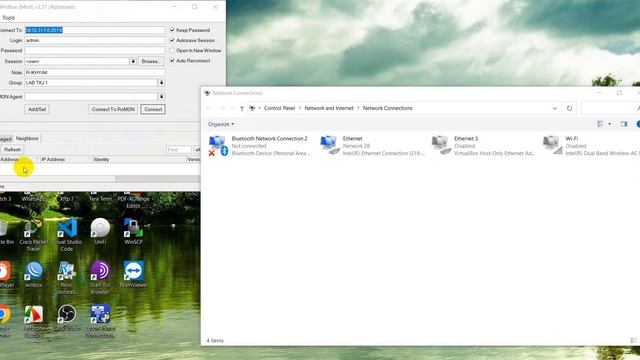Open the PDF-XChange Editor desktop shortcut
Screen dimensions: 640x360
tap(133, 200)
